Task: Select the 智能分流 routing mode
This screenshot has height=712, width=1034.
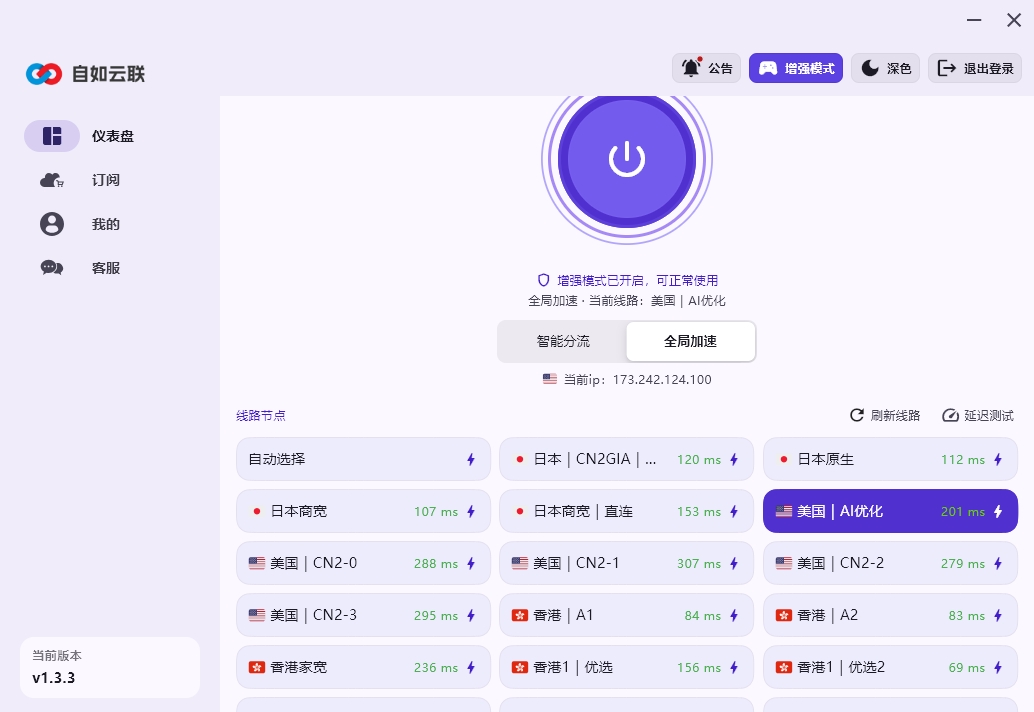Action: click(563, 341)
